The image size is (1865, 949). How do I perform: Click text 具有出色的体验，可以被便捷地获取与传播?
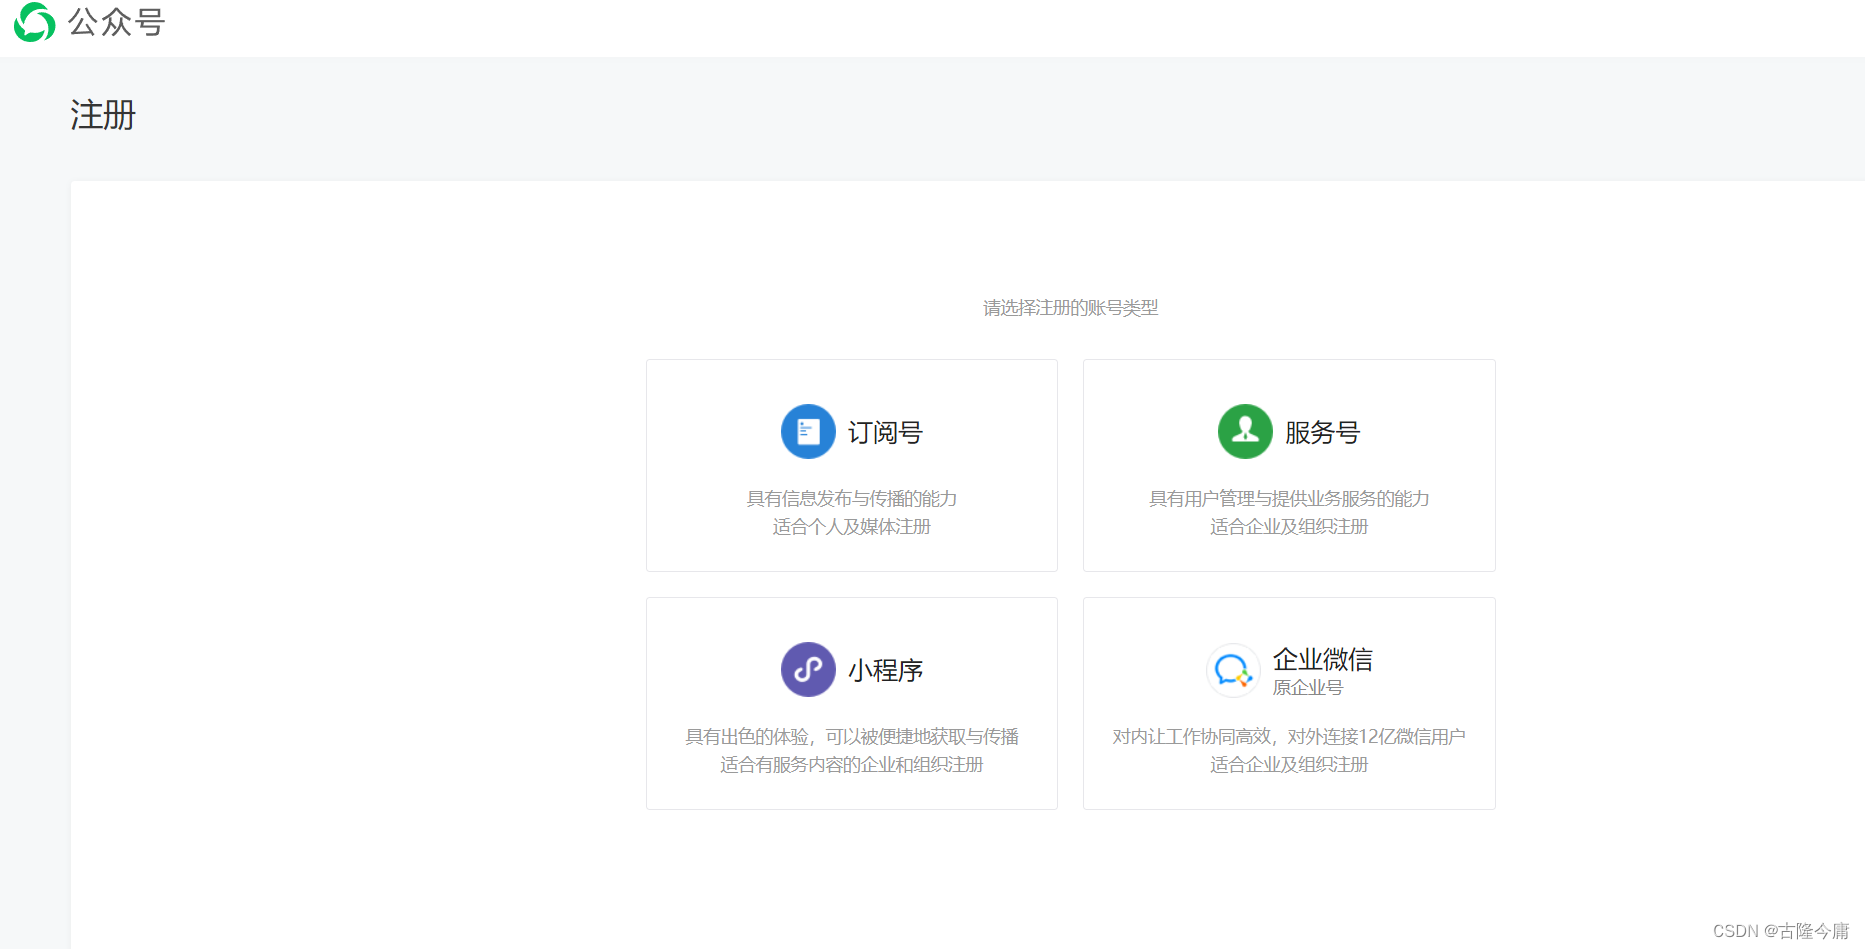pyautogui.click(x=852, y=737)
